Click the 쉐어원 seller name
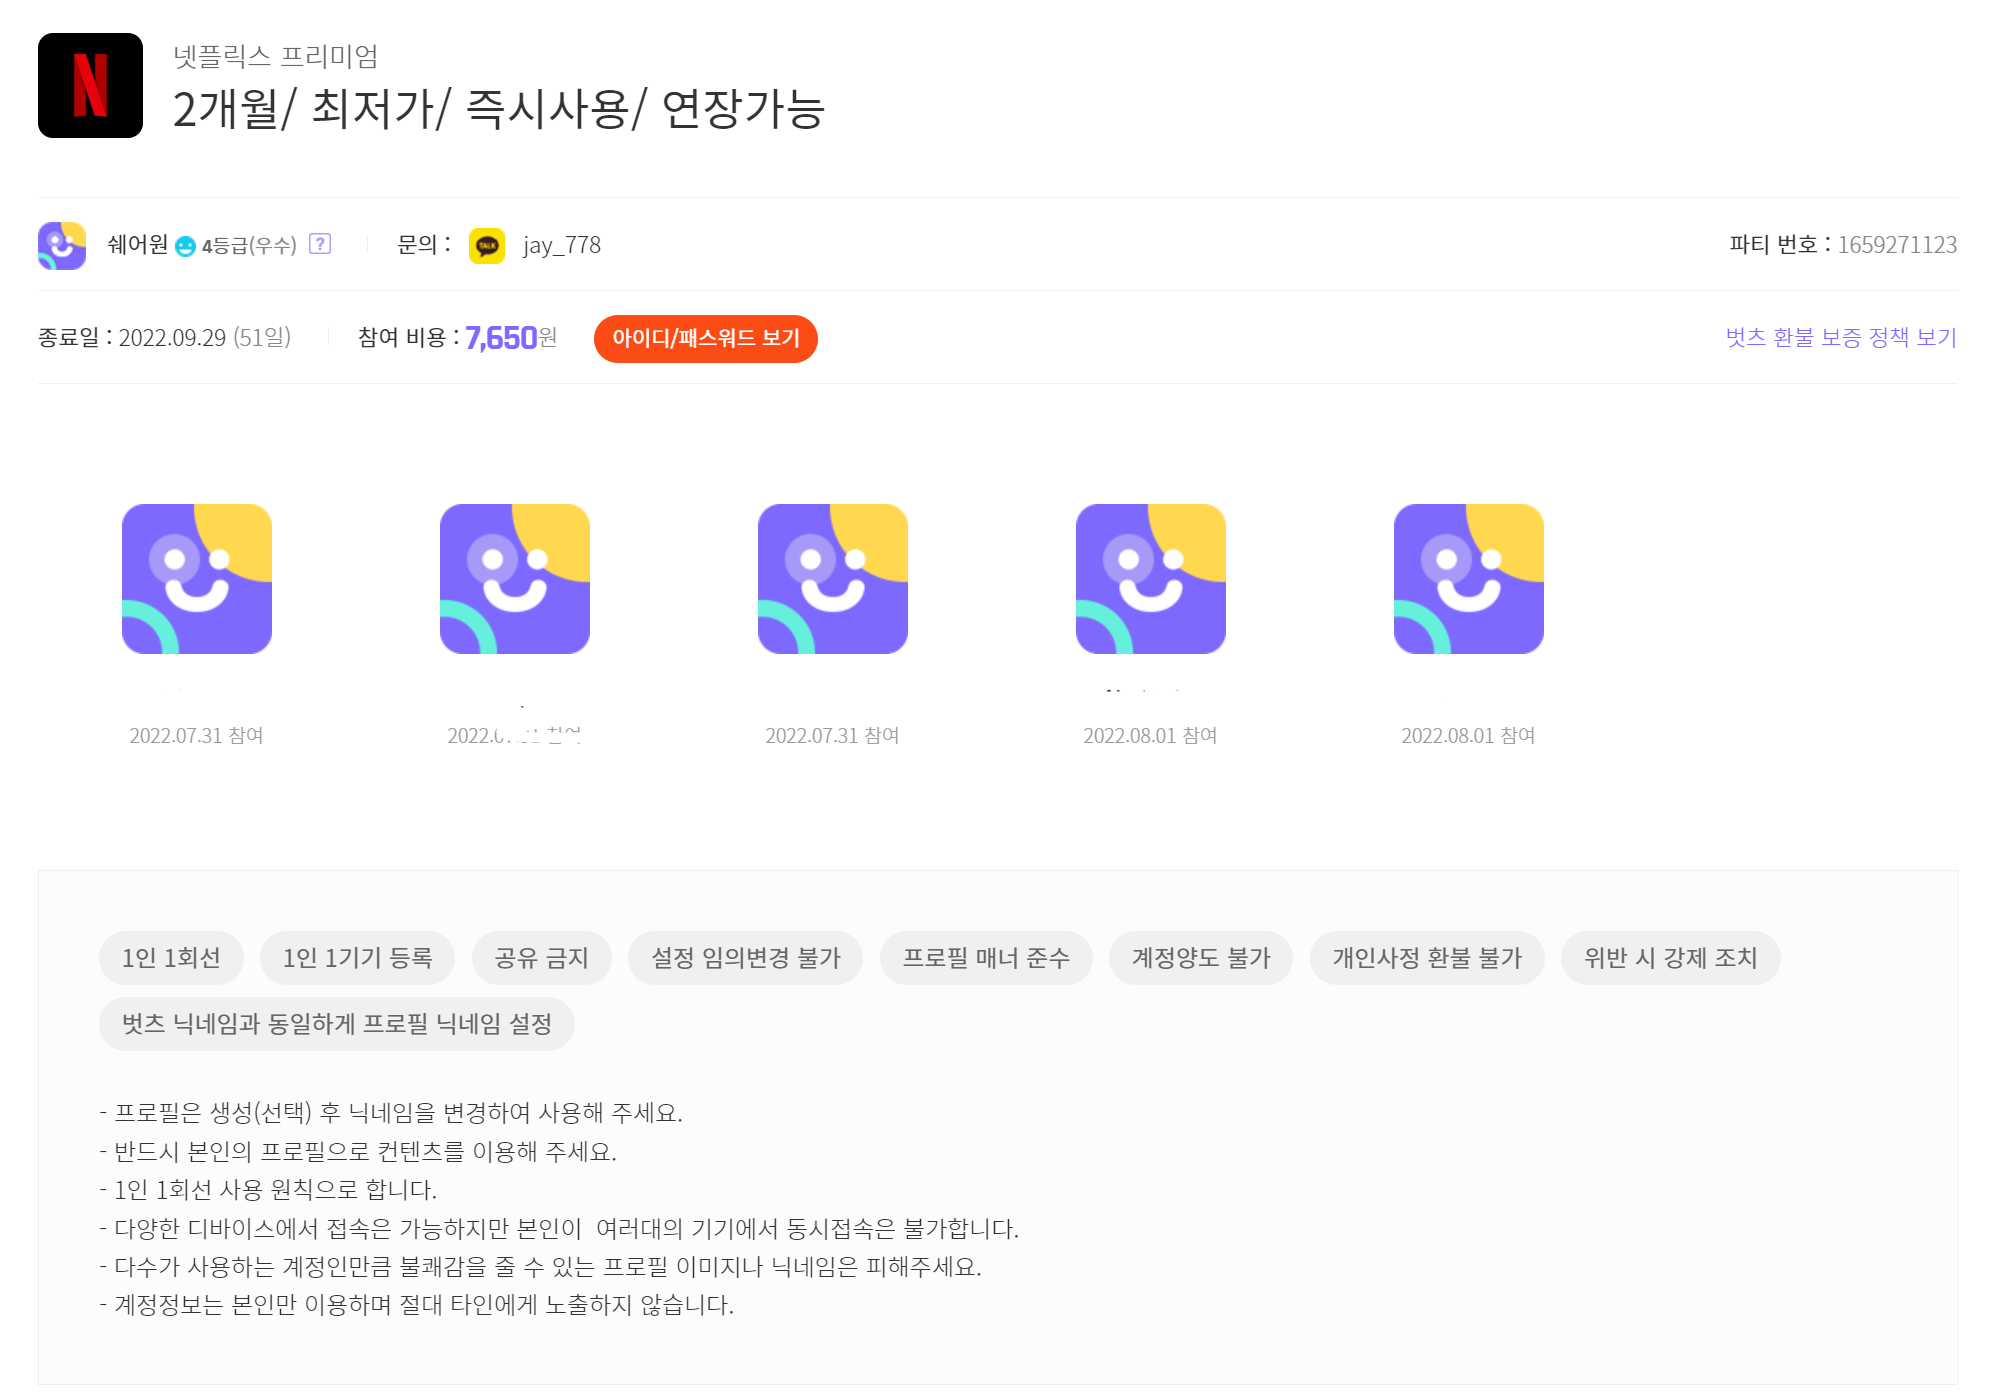The height and width of the screenshot is (1399, 1997). (138, 245)
